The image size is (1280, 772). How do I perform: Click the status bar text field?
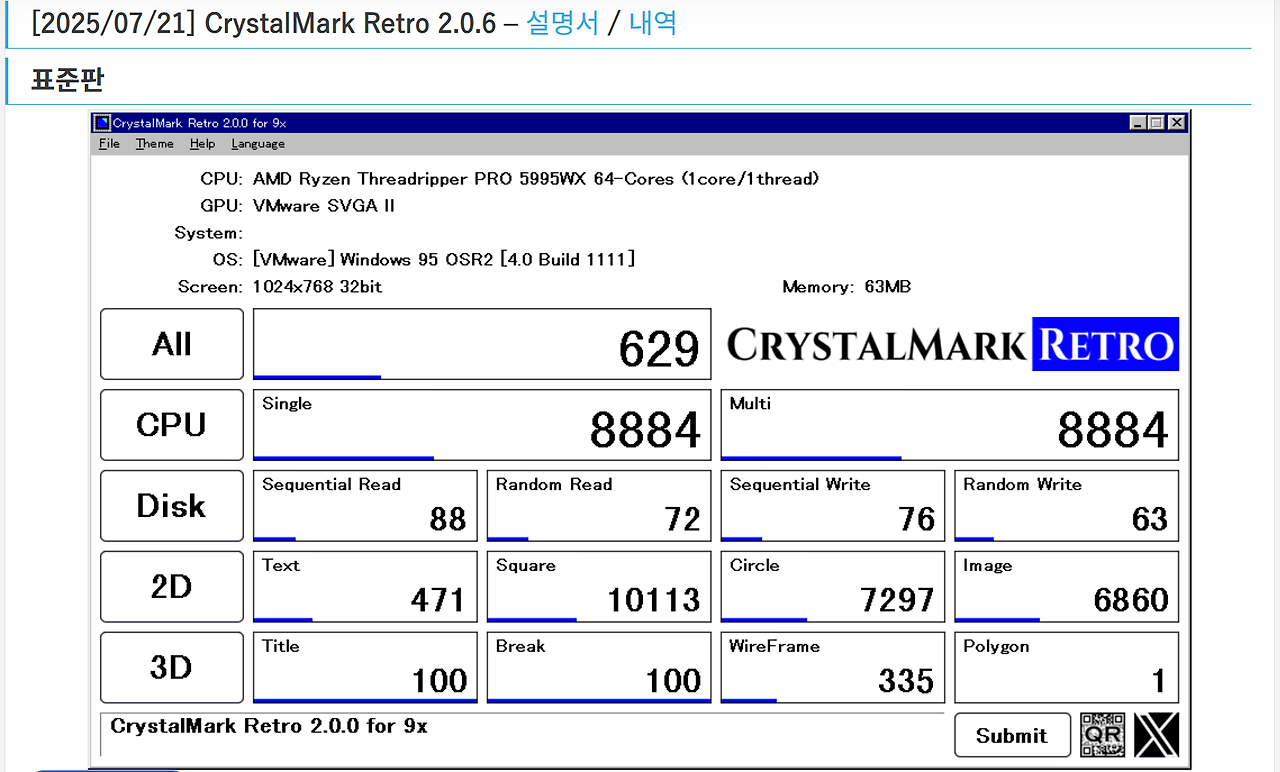522,735
